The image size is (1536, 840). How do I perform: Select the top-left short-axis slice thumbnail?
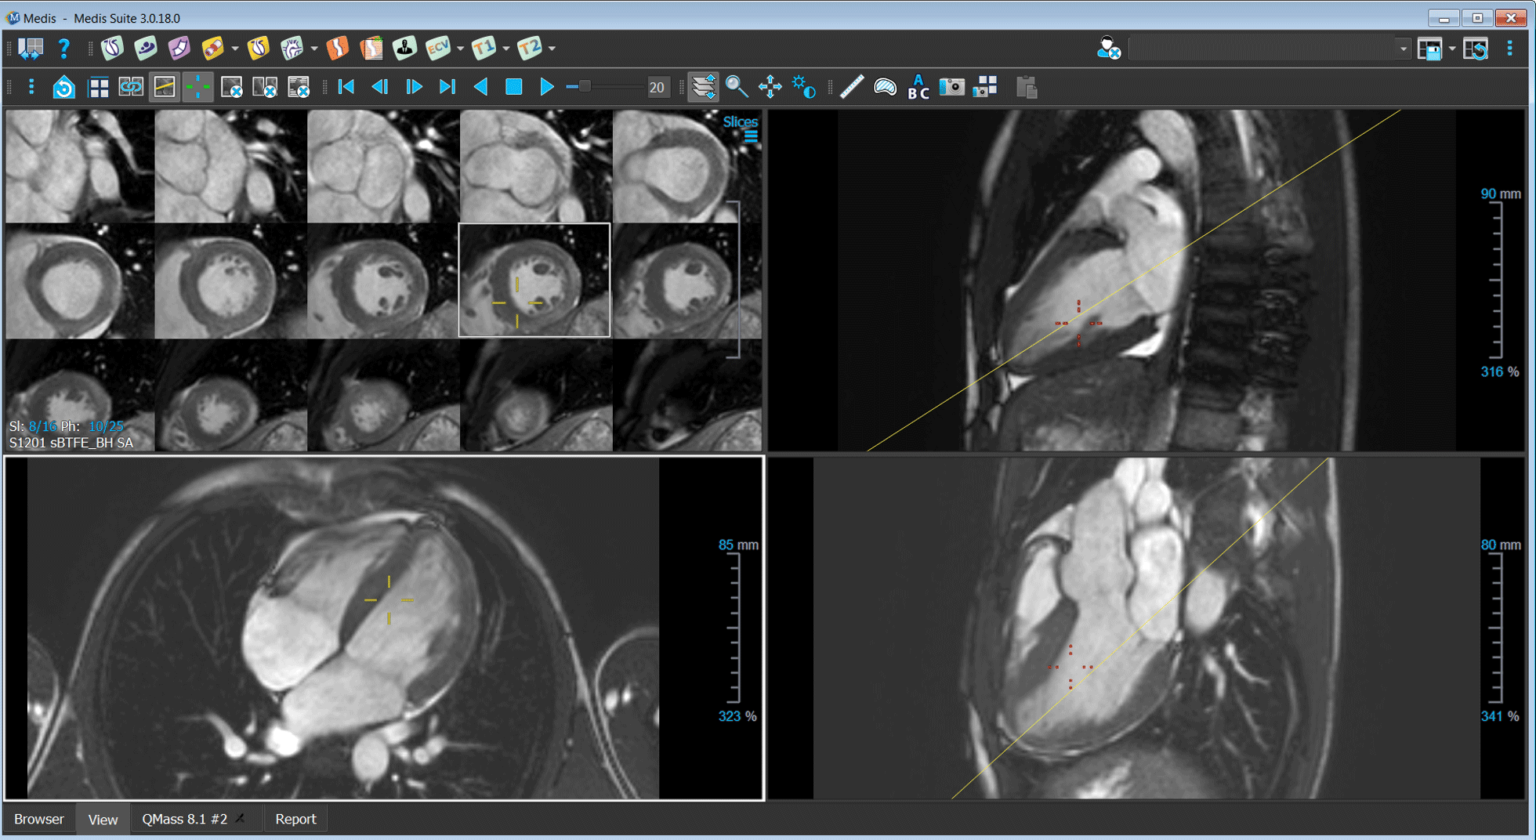(x=80, y=166)
